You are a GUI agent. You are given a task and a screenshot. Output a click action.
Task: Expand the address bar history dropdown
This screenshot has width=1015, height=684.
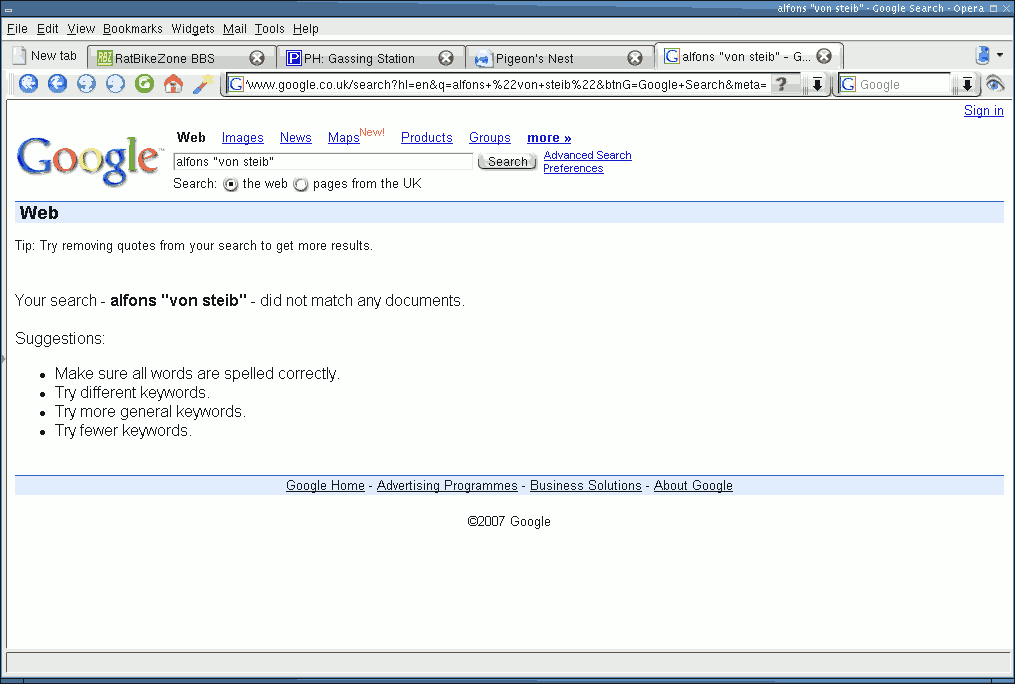point(817,85)
